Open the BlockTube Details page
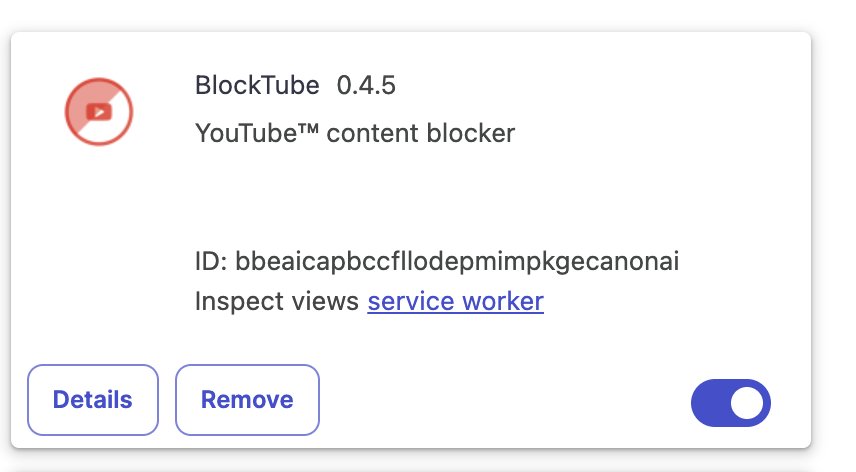 click(93, 400)
